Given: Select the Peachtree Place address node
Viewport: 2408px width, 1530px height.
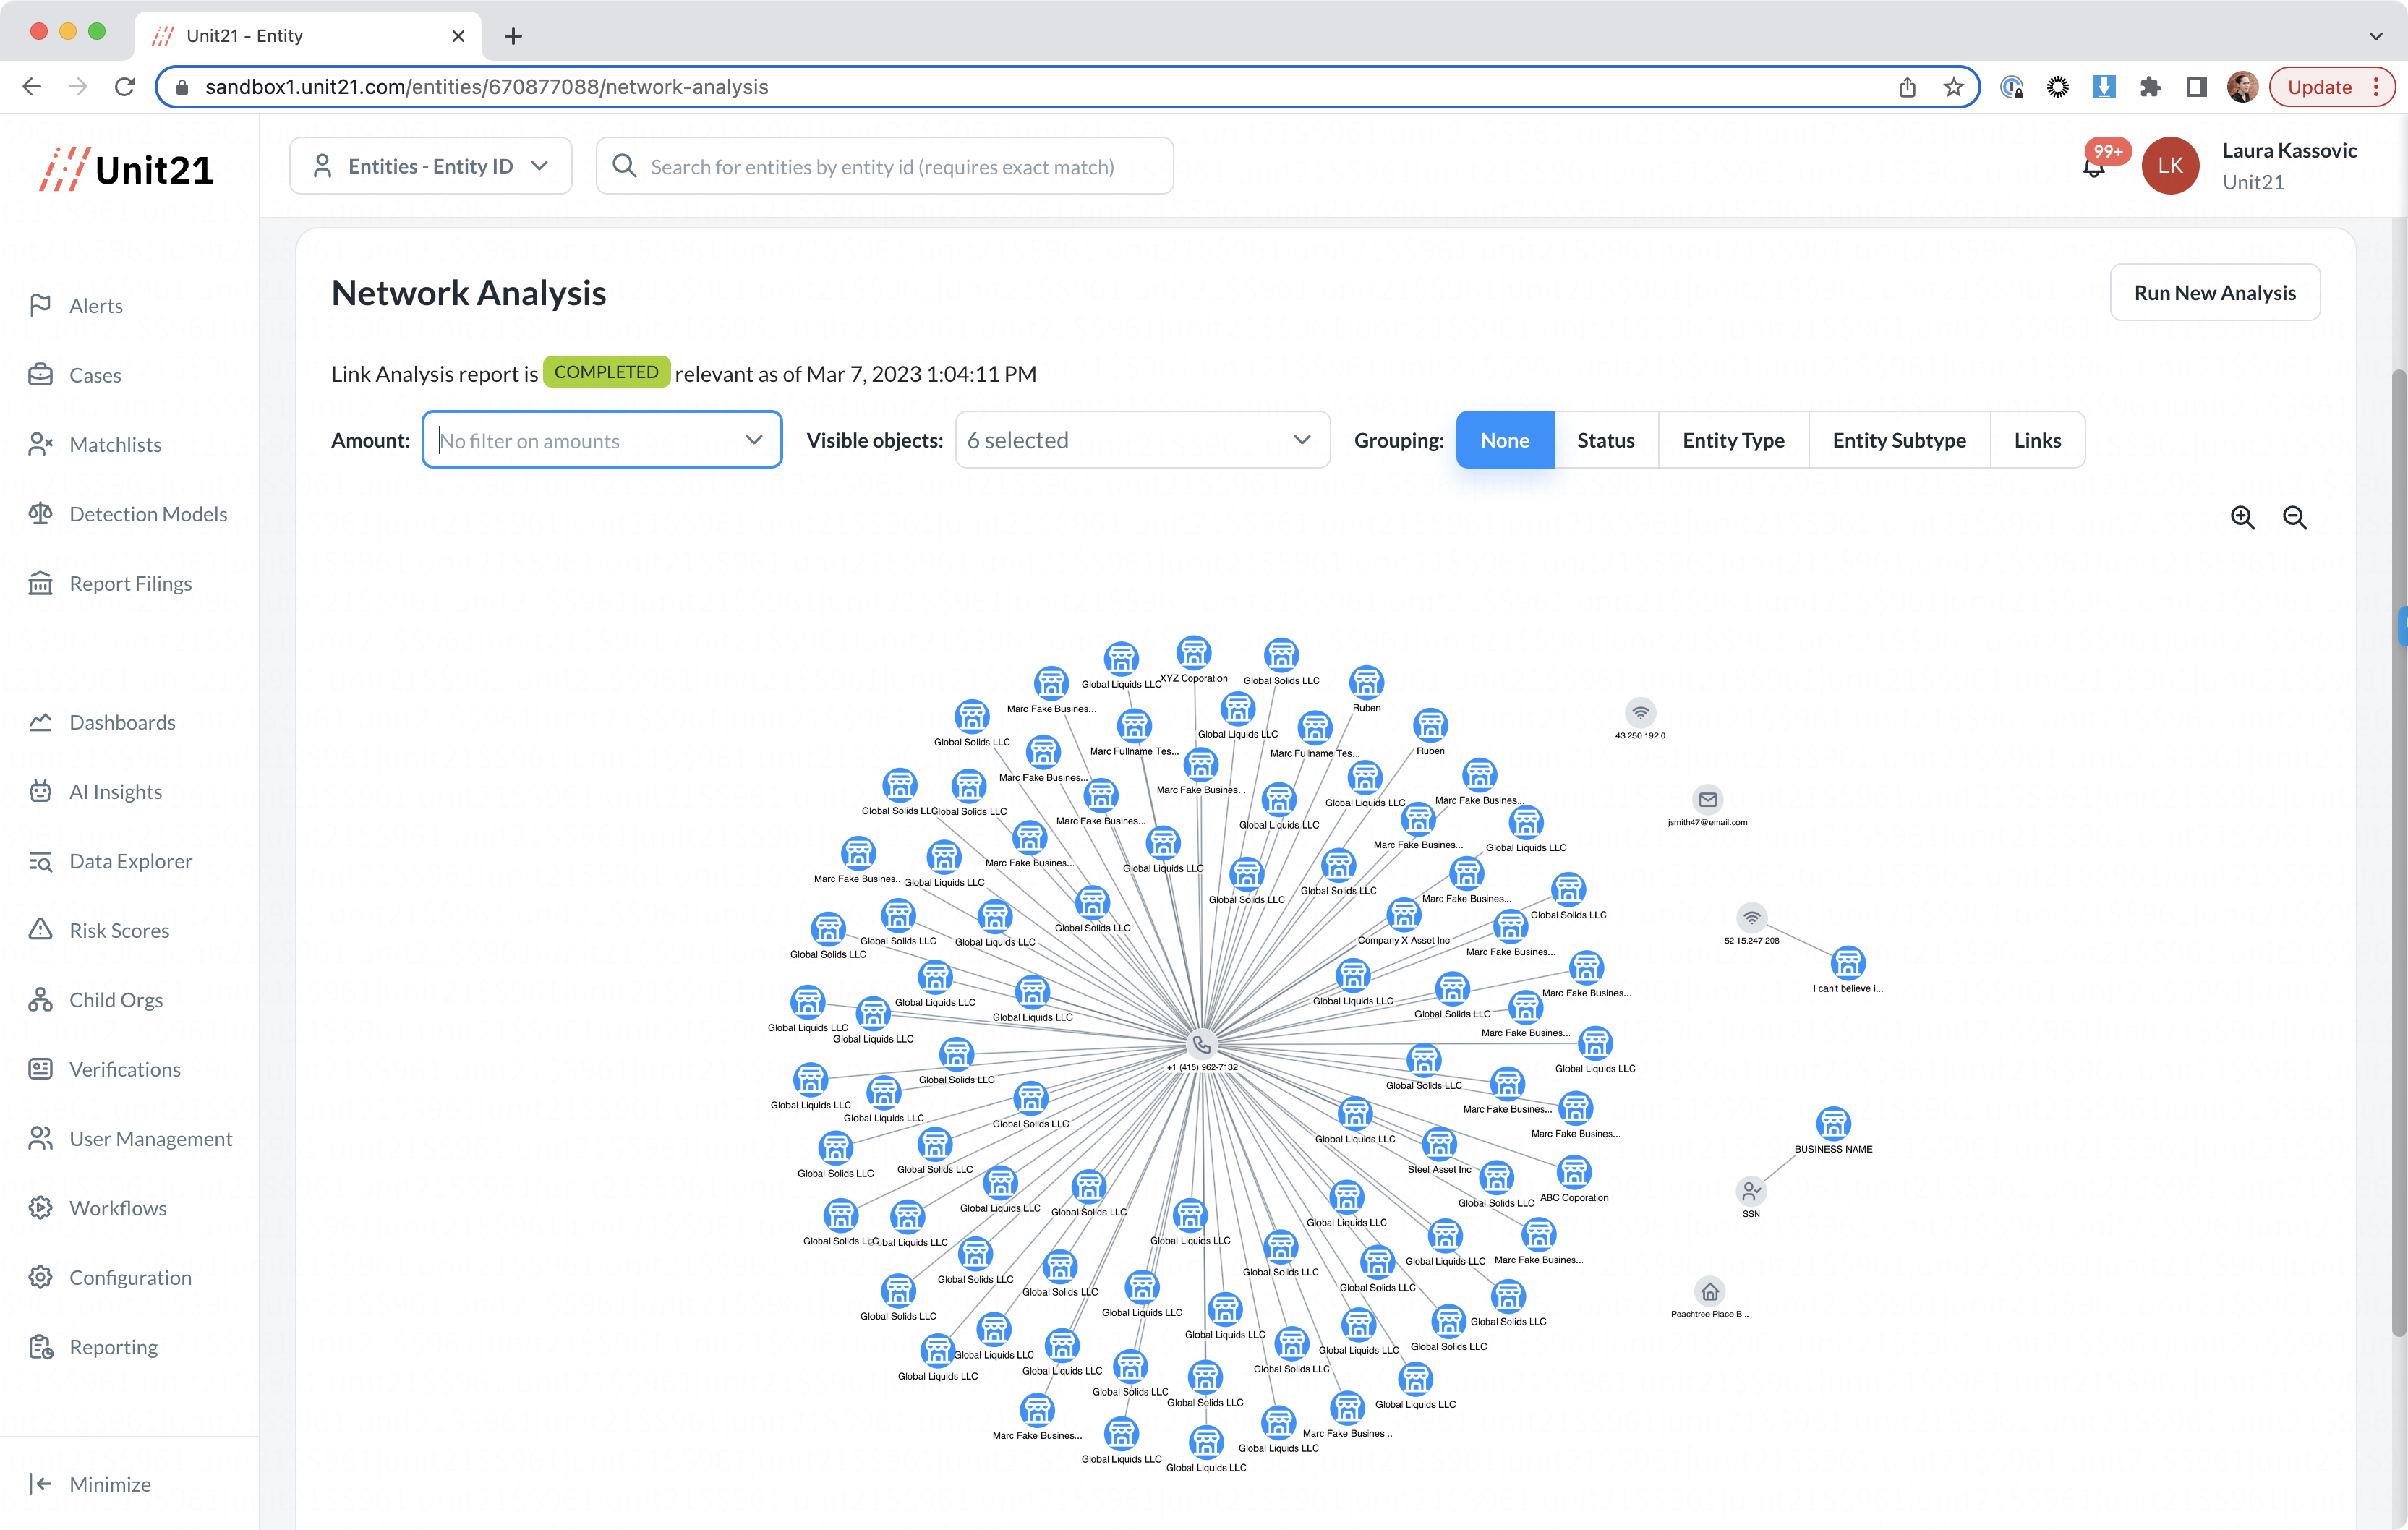Looking at the screenshot, I should (x=1709, y=1291).
